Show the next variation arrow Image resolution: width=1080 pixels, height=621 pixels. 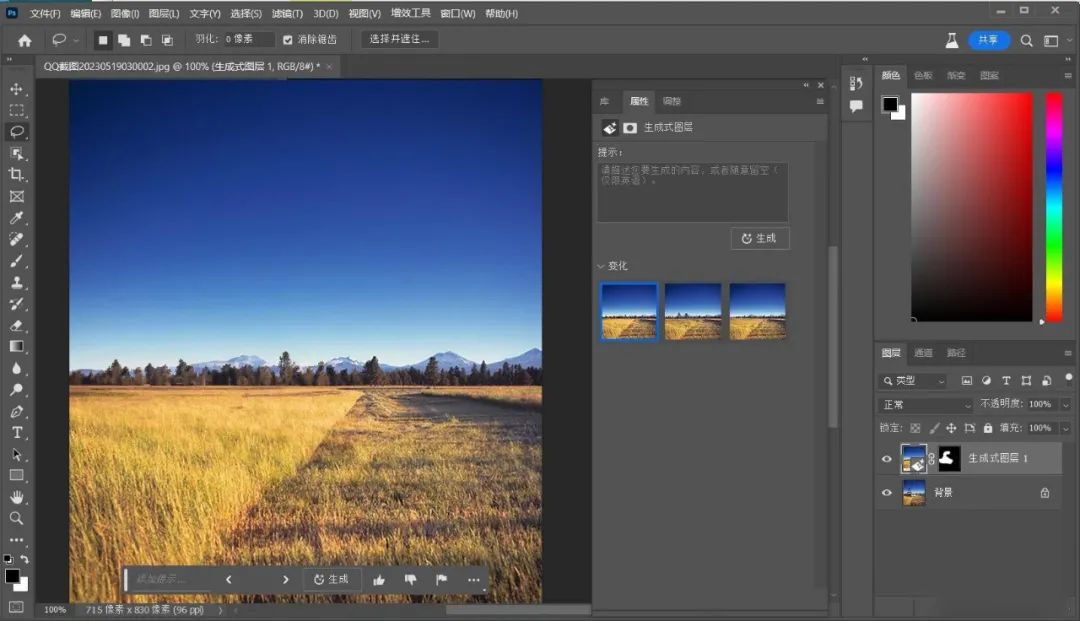tap(286, 580)
